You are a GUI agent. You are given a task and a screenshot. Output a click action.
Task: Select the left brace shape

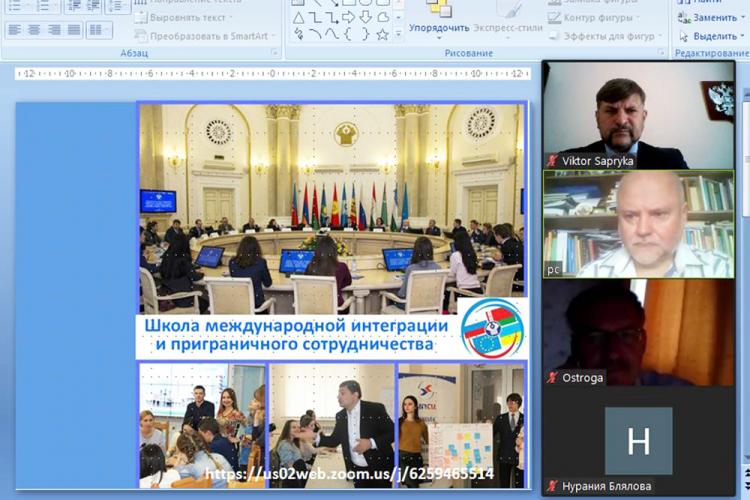(348, 34)
